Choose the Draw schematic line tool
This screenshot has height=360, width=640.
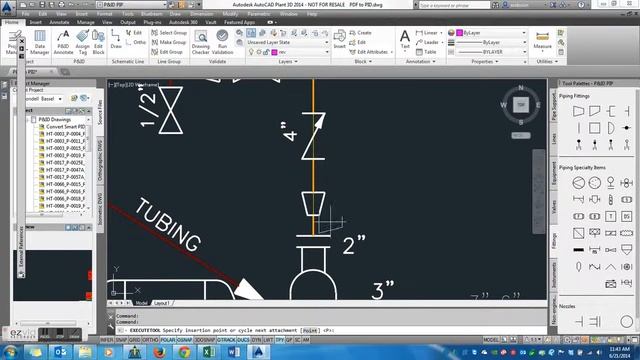(116, 40)
